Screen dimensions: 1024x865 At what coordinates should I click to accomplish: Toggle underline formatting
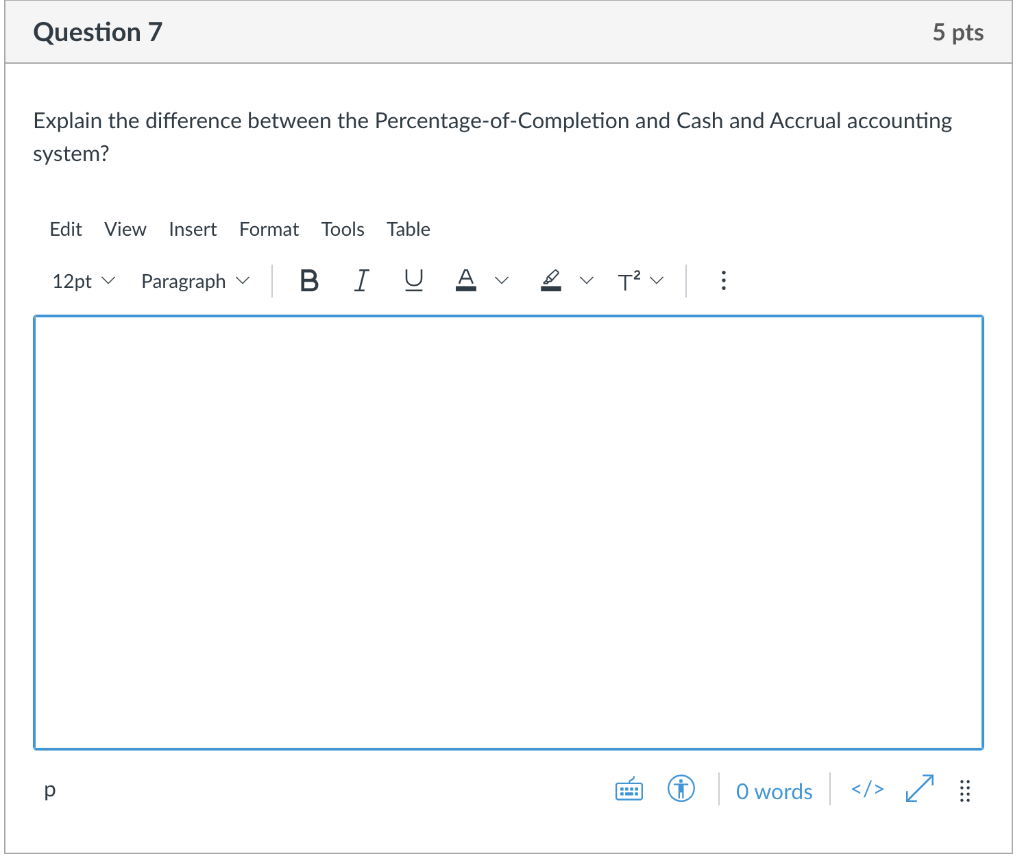click(413, 281)
